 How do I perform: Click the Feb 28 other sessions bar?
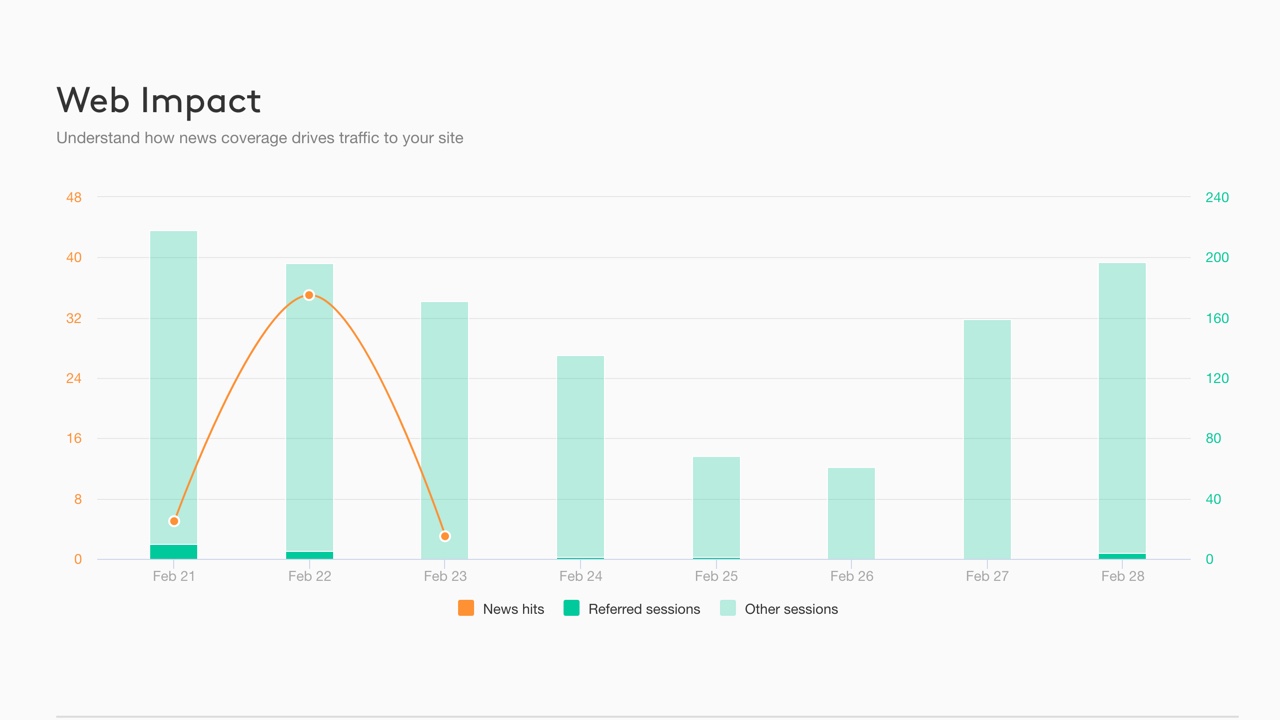pyautogui.click(x=1122, y=408)
